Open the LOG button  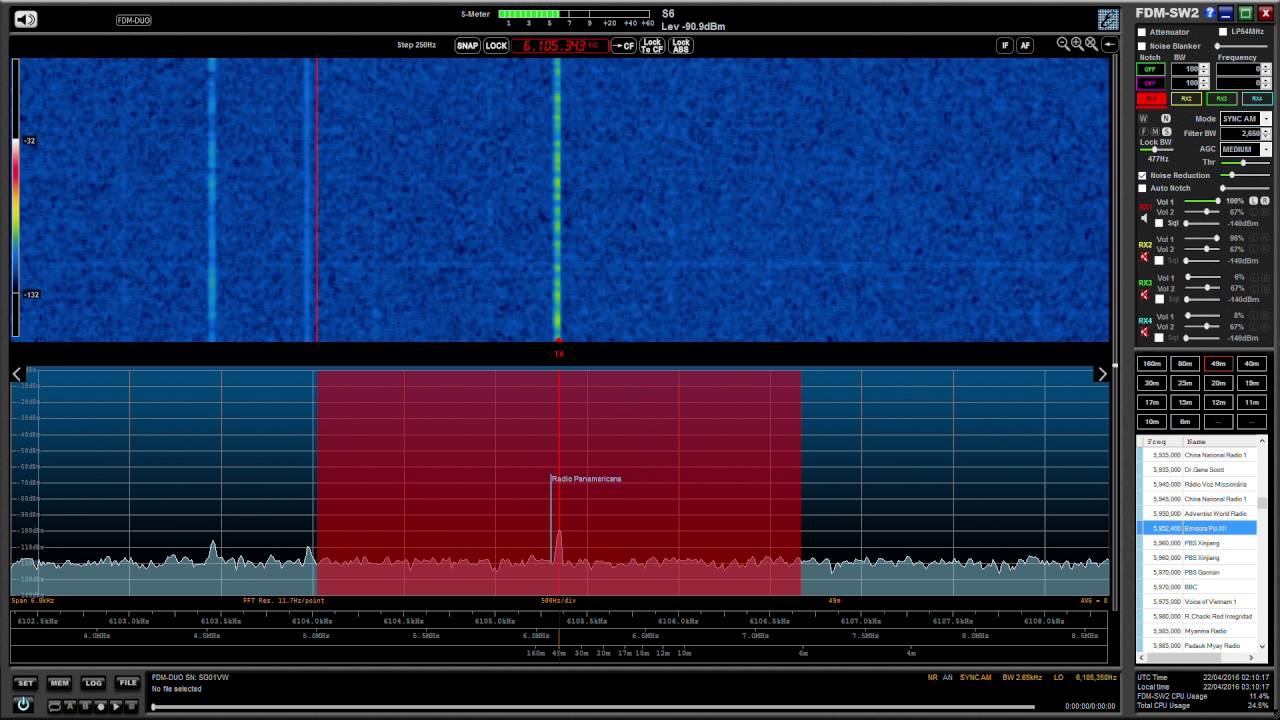coord(93,683)
